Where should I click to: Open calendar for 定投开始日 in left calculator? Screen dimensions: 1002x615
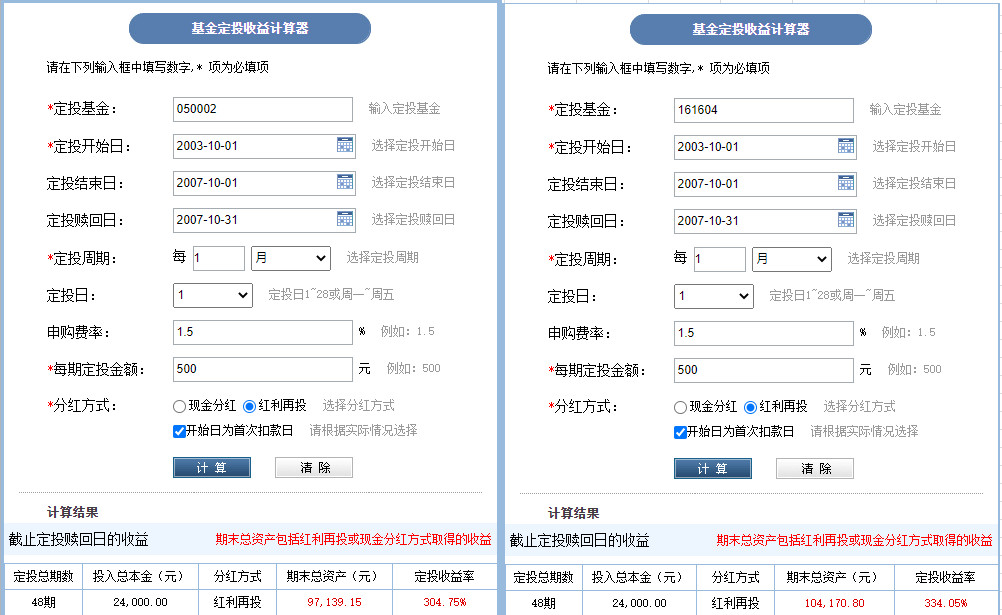345,145
